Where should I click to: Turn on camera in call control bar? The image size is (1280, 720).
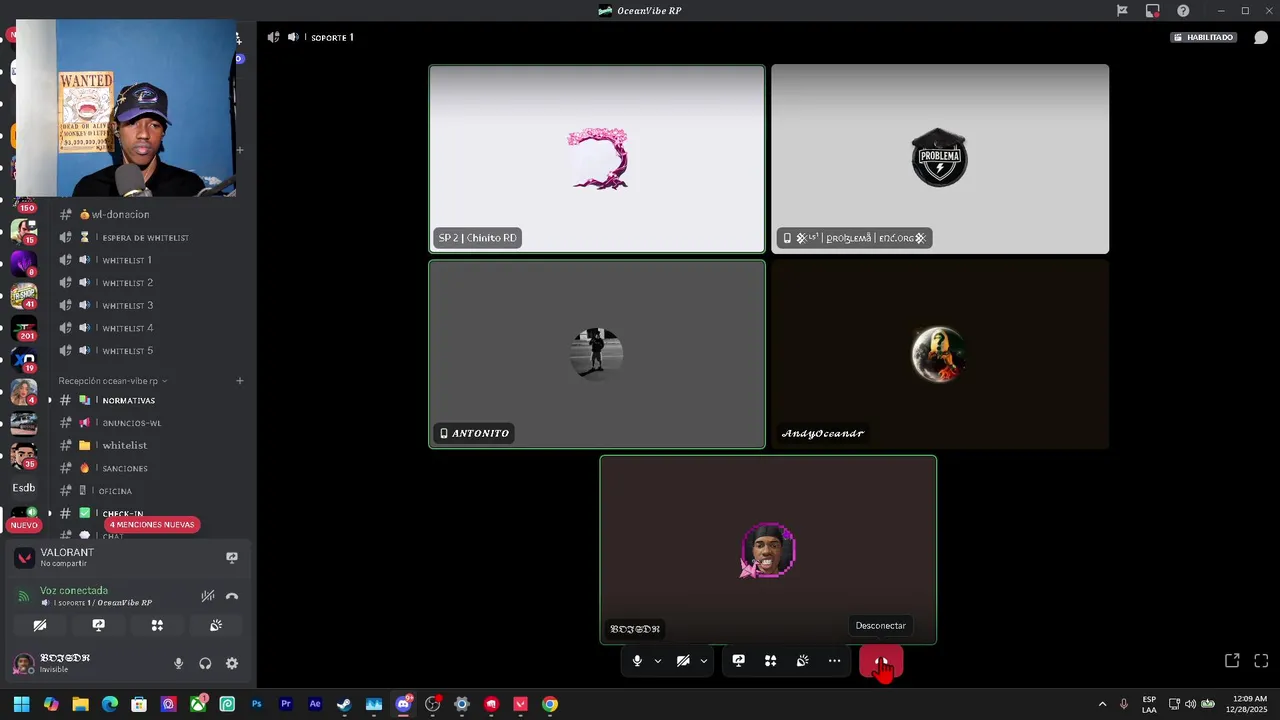point(683,661)
